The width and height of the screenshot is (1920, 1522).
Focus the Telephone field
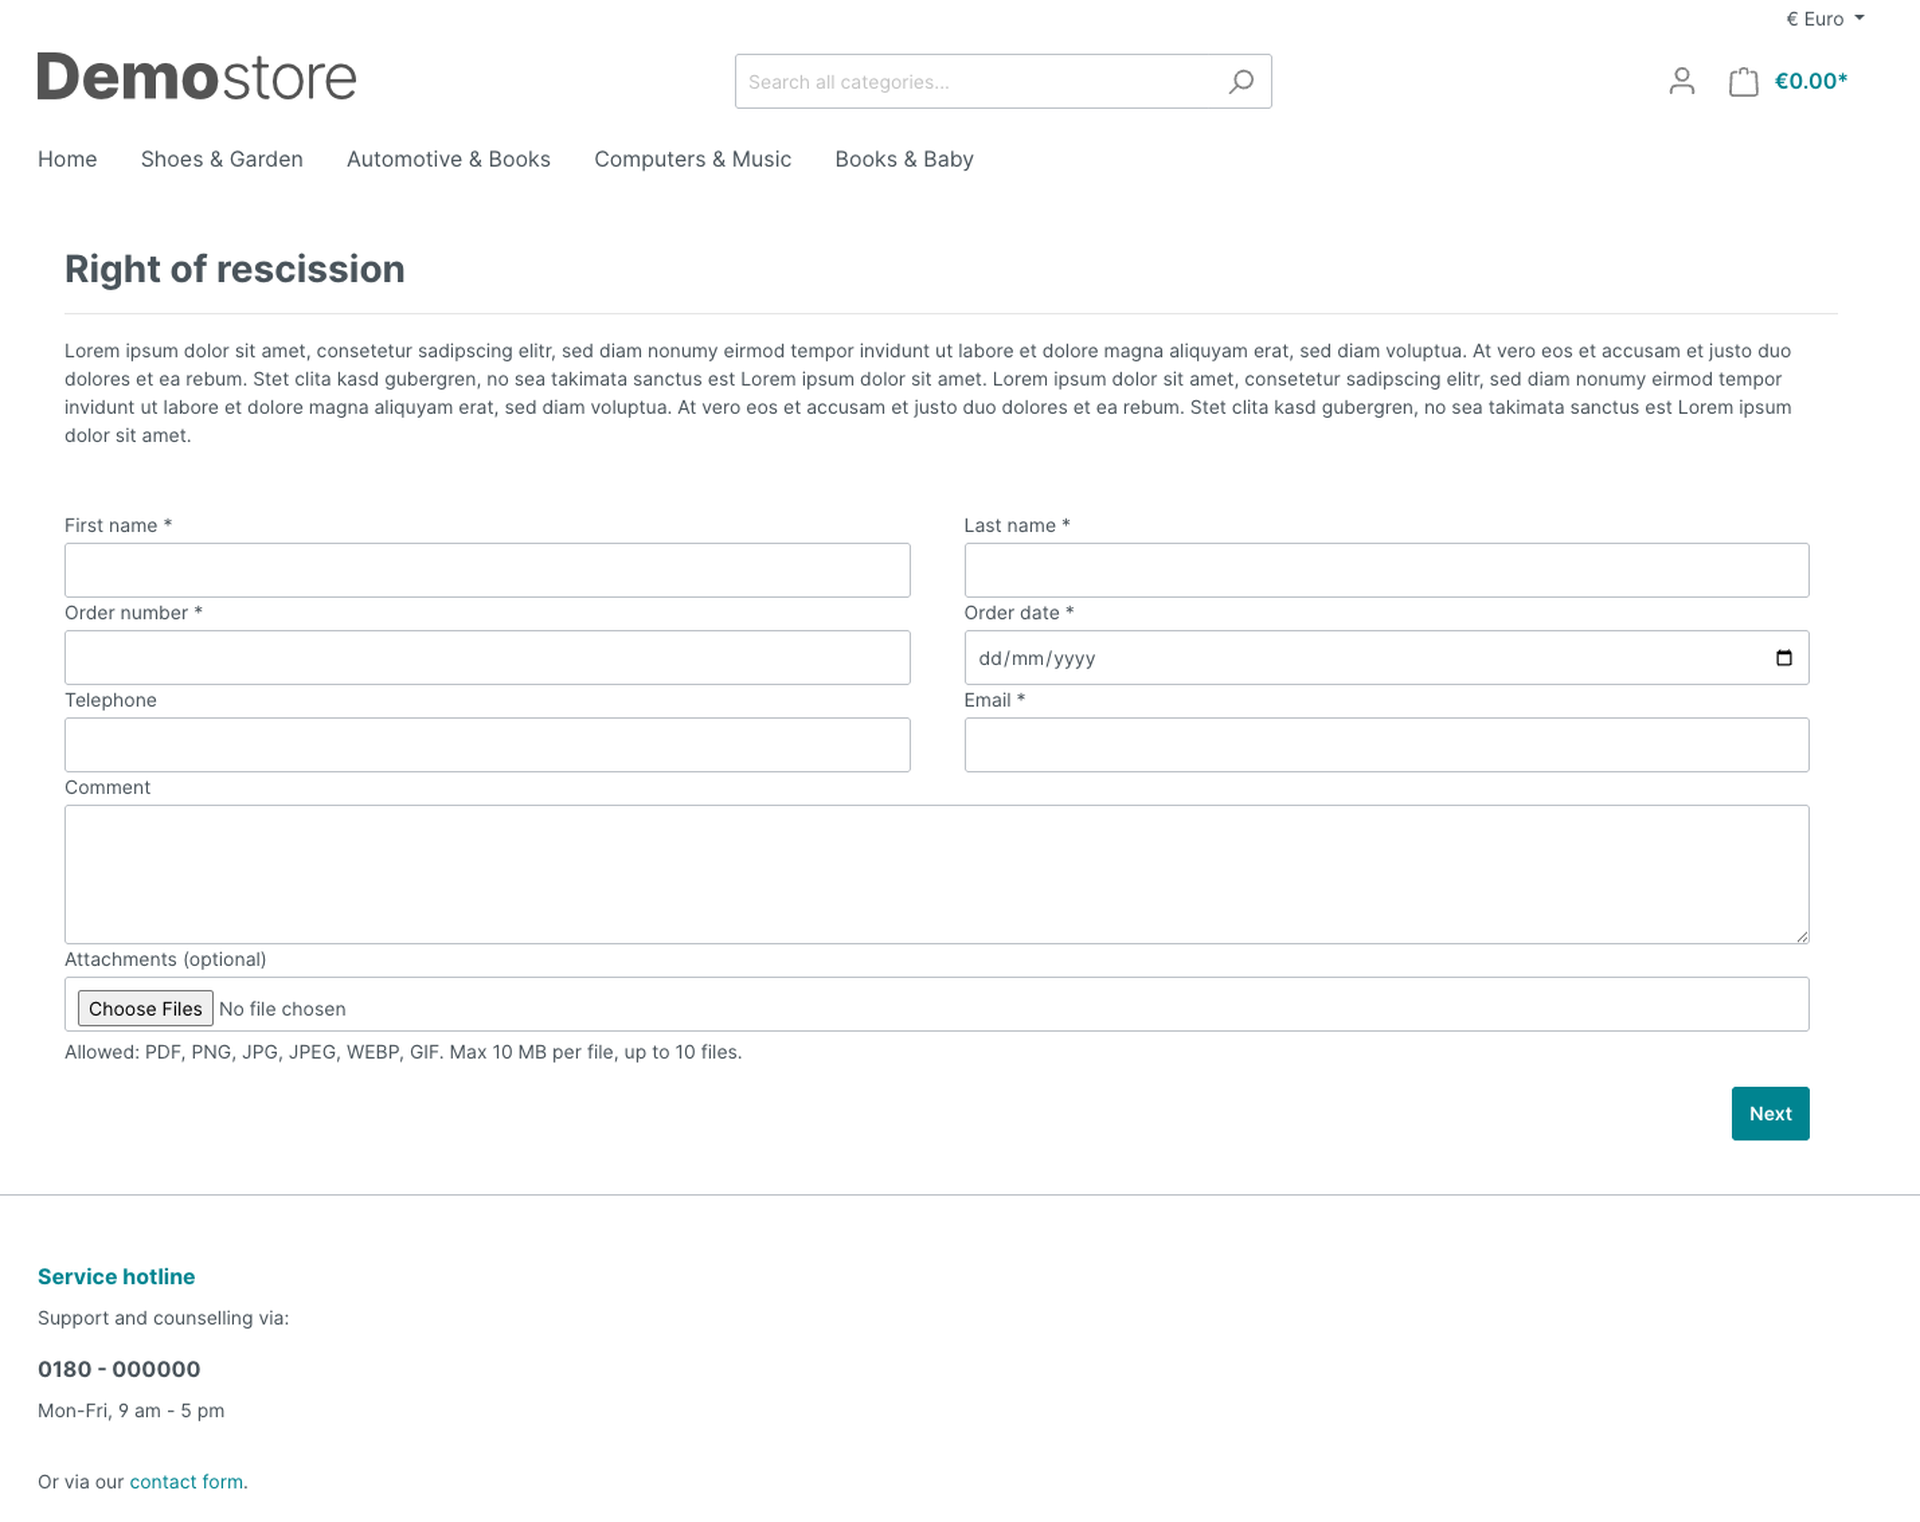coord(487,745)
